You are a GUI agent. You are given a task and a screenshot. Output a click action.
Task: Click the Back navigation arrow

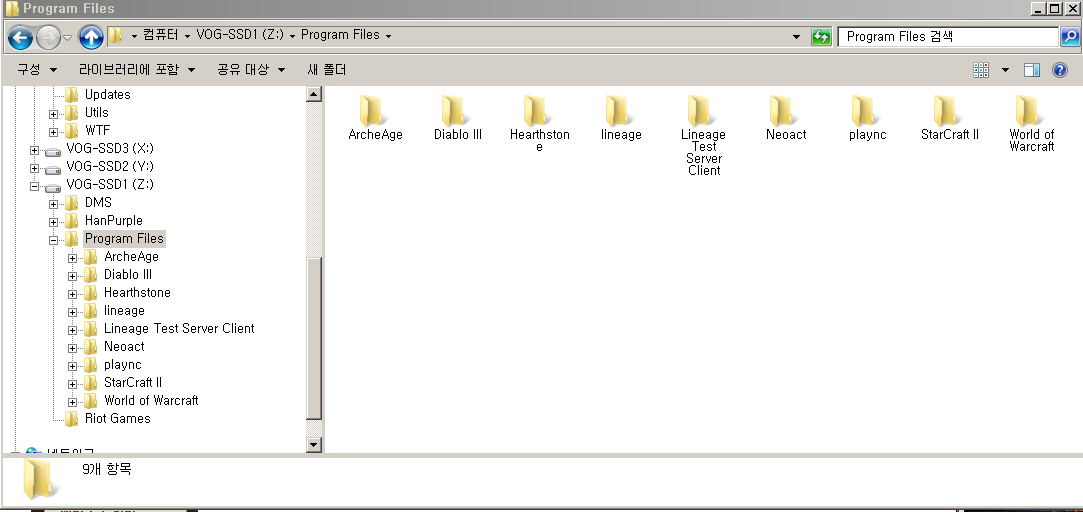tap(20, 37)
